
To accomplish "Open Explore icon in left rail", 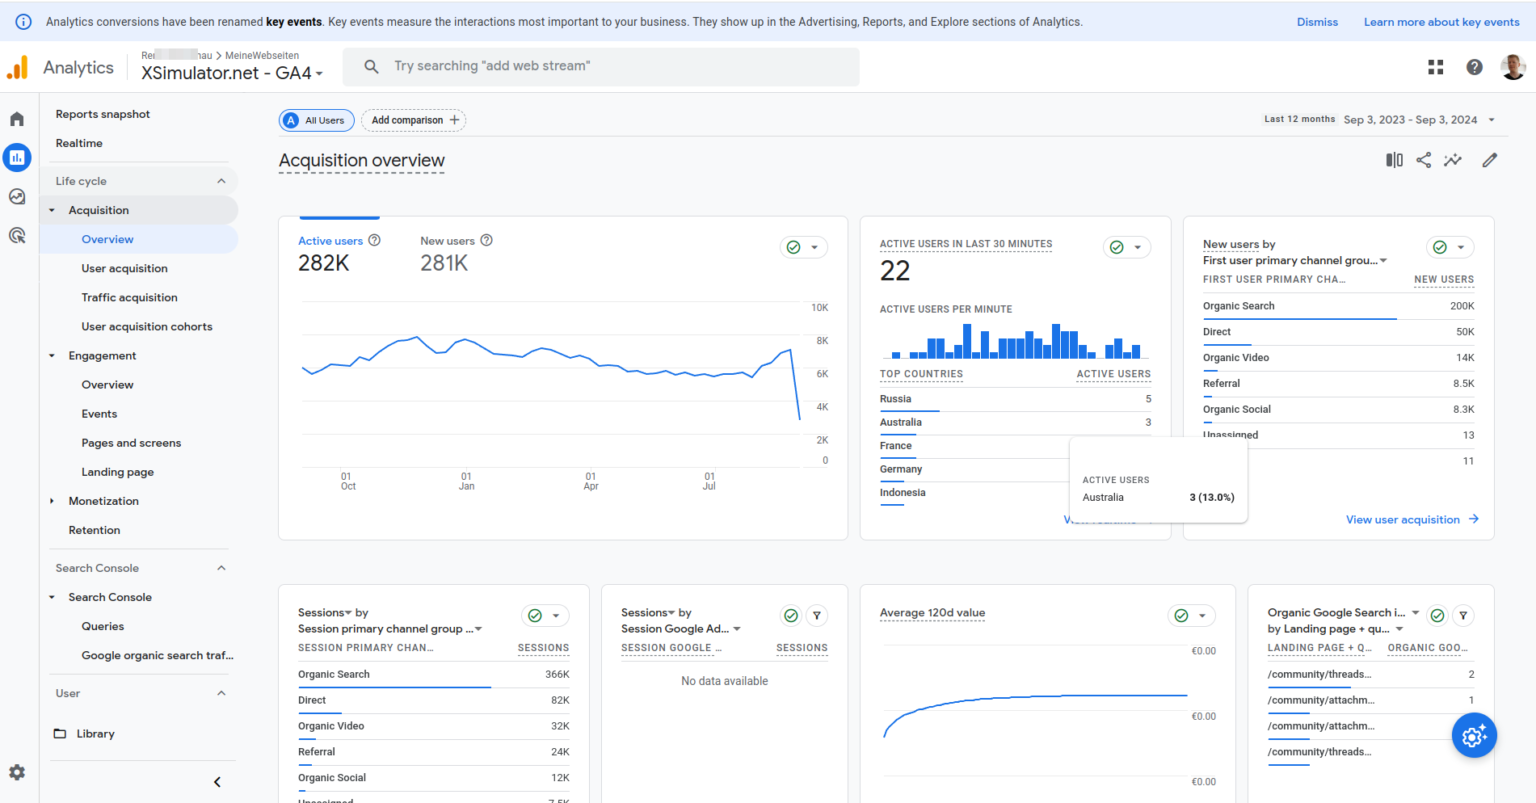I will (x=17, y=197).
